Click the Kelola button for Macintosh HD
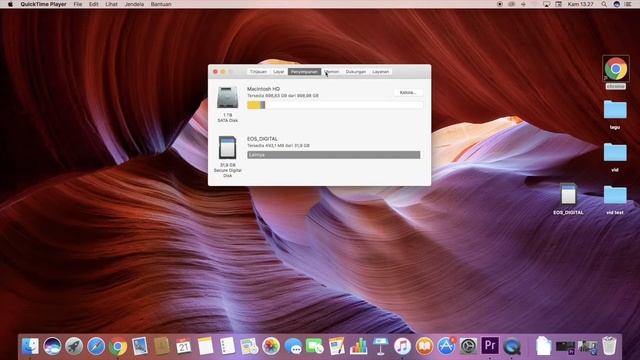Viewport: 640px width, 360px height. [408, 93]
